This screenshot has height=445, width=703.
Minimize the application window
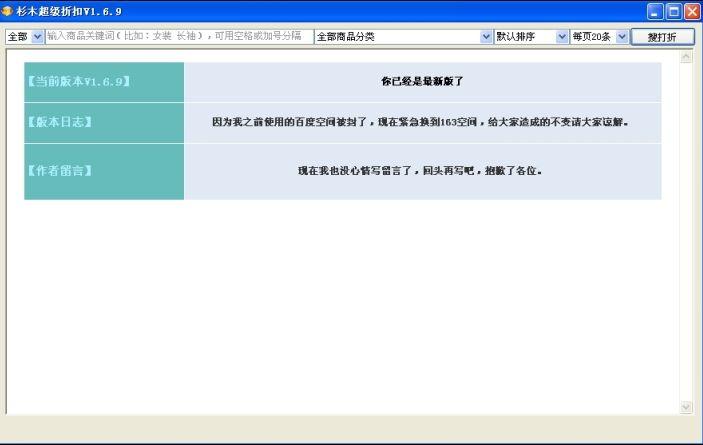coord(655,12)
